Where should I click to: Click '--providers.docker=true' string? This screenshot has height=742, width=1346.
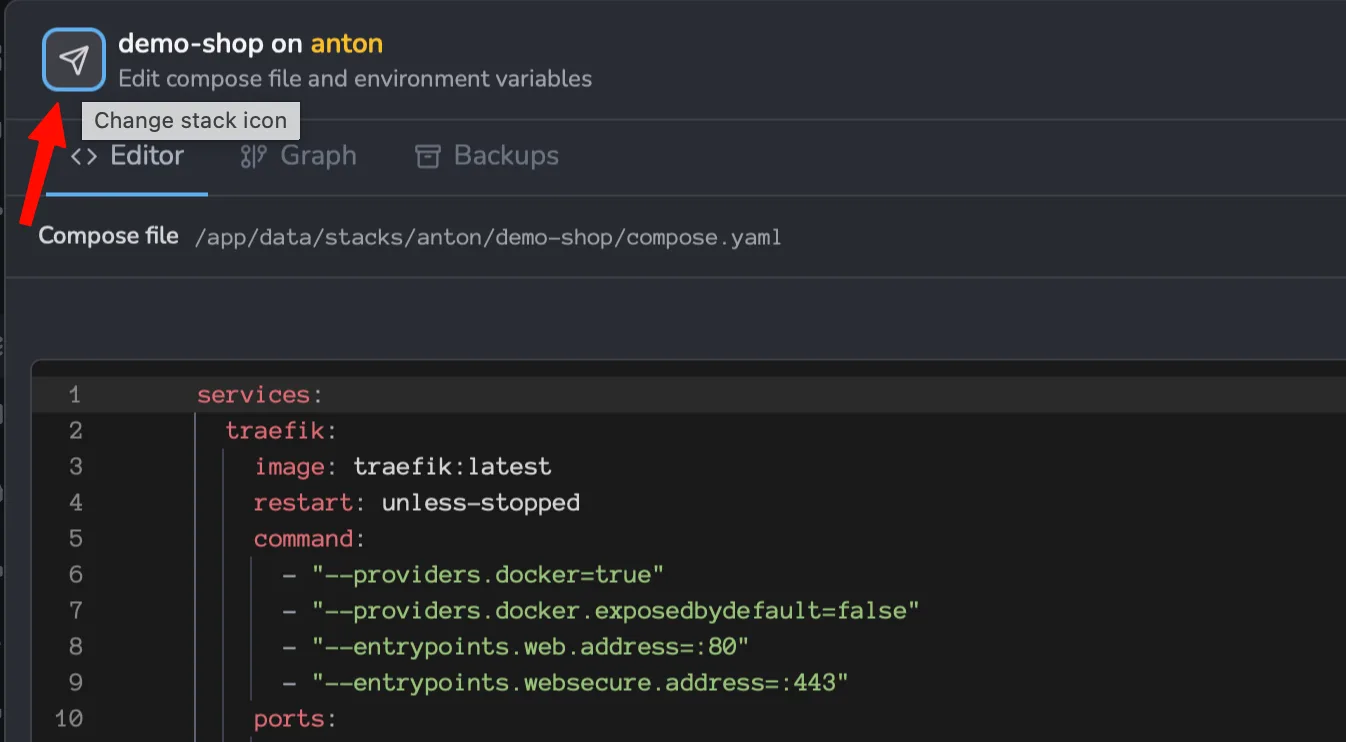(x=488, y=575)
